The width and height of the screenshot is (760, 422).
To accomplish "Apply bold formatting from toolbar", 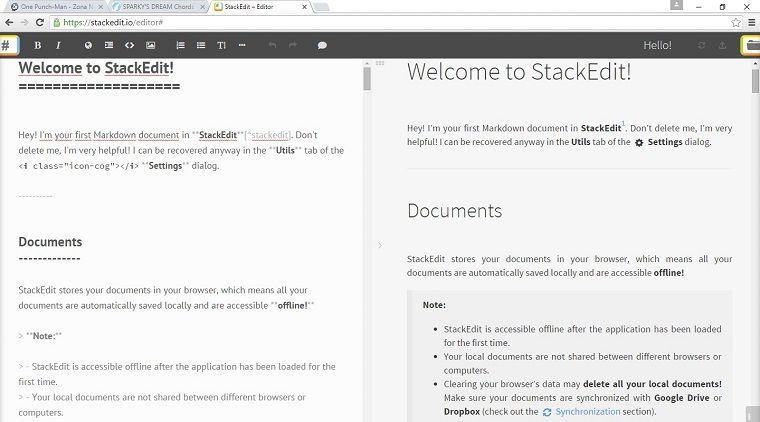I will 37,46.
